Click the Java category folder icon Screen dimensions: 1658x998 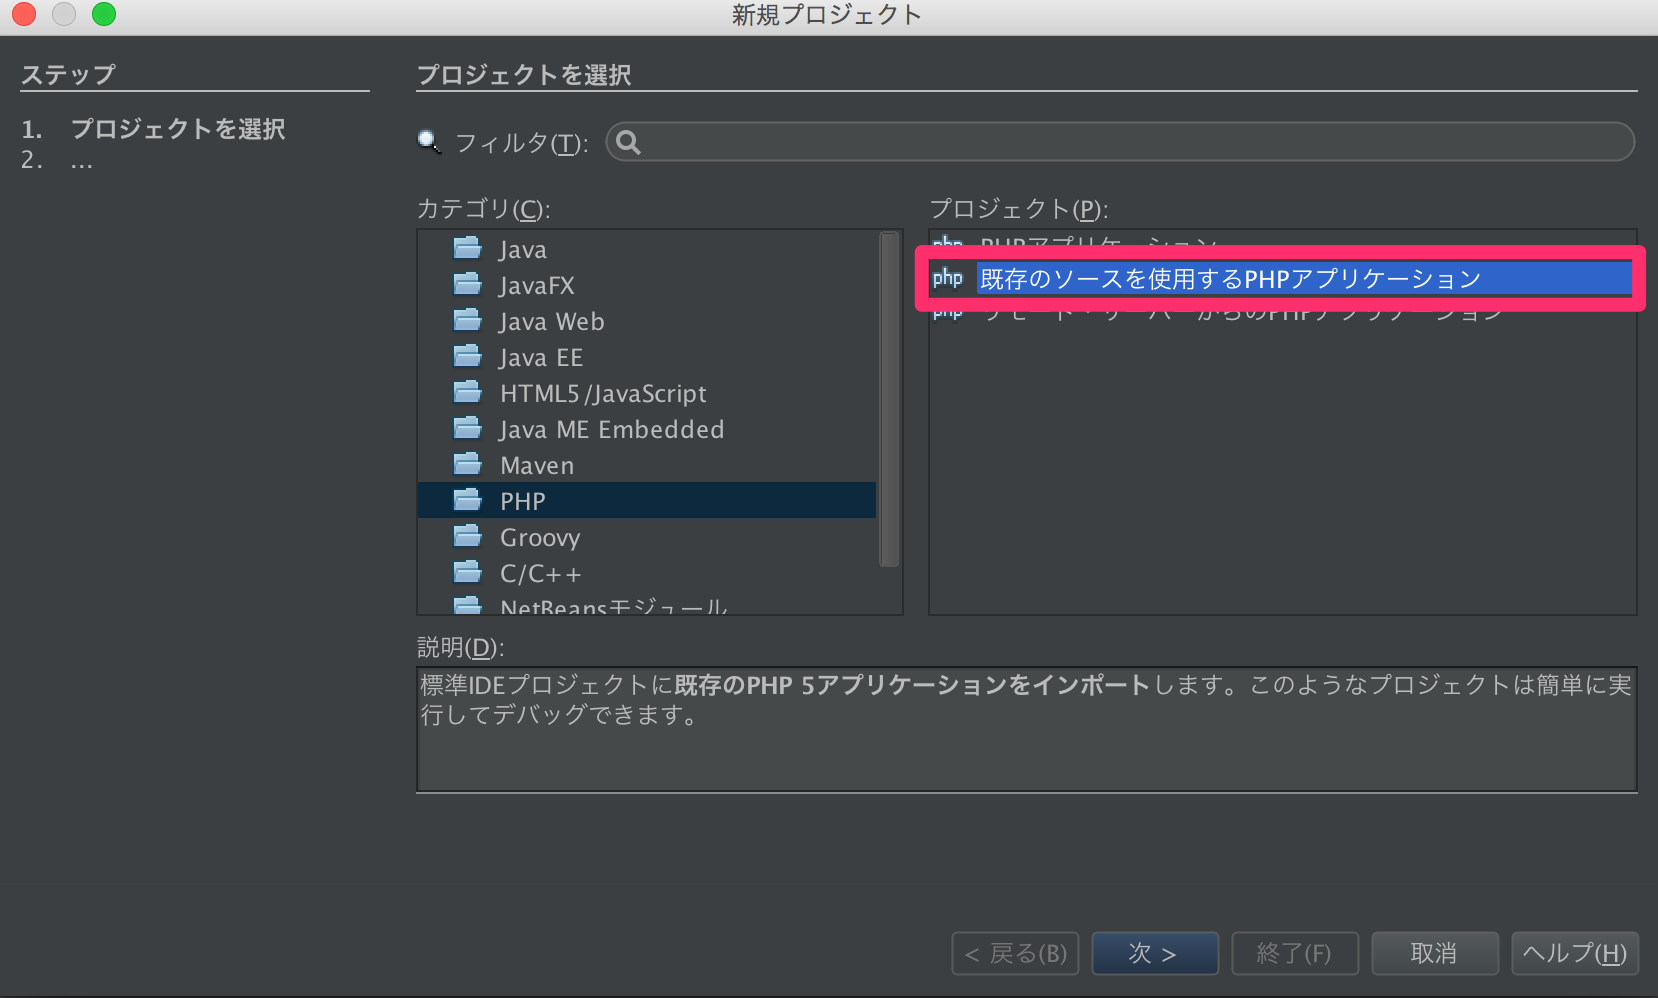(467, 248)
